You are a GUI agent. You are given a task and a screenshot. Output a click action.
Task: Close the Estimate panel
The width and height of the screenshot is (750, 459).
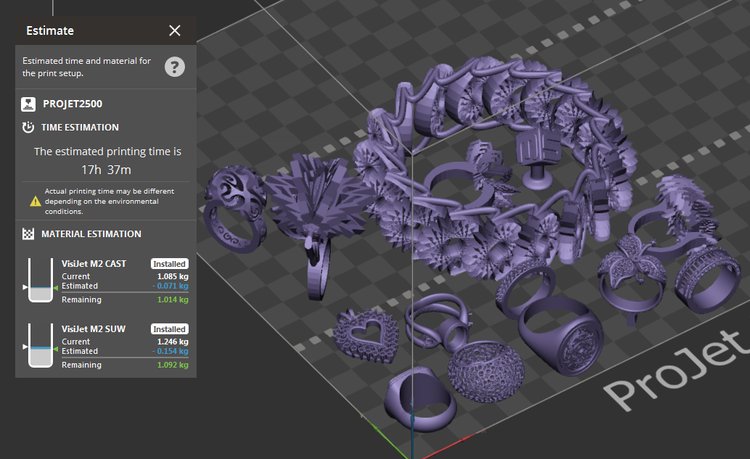[175, 30]
